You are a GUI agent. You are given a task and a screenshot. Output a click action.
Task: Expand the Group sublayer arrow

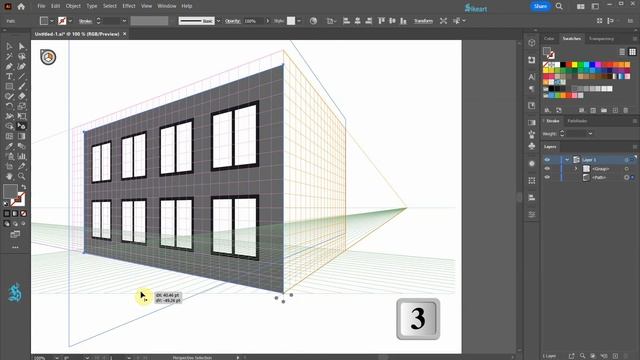point(576,169)
